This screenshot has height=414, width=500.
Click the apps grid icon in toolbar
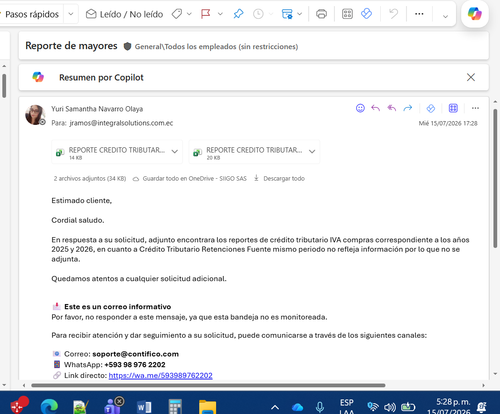(x=347, y=14)
